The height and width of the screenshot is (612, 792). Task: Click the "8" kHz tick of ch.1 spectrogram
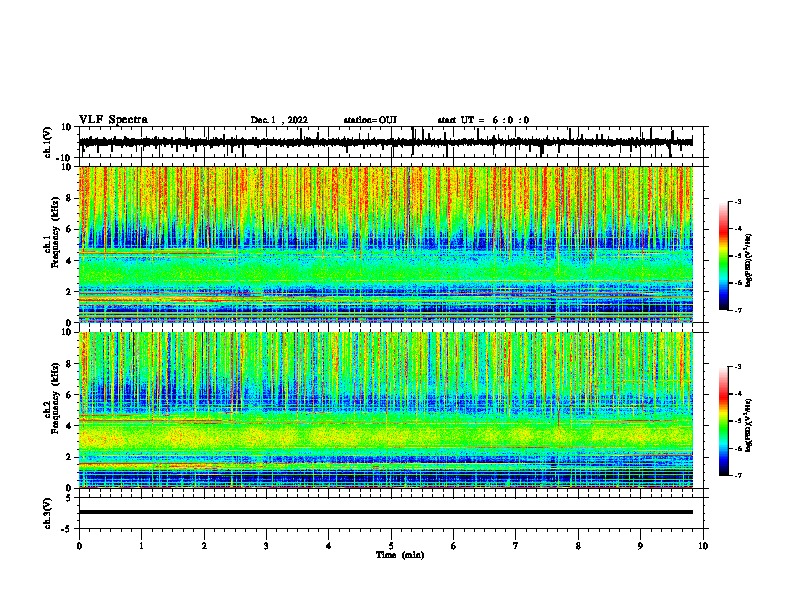pos(69,198)
